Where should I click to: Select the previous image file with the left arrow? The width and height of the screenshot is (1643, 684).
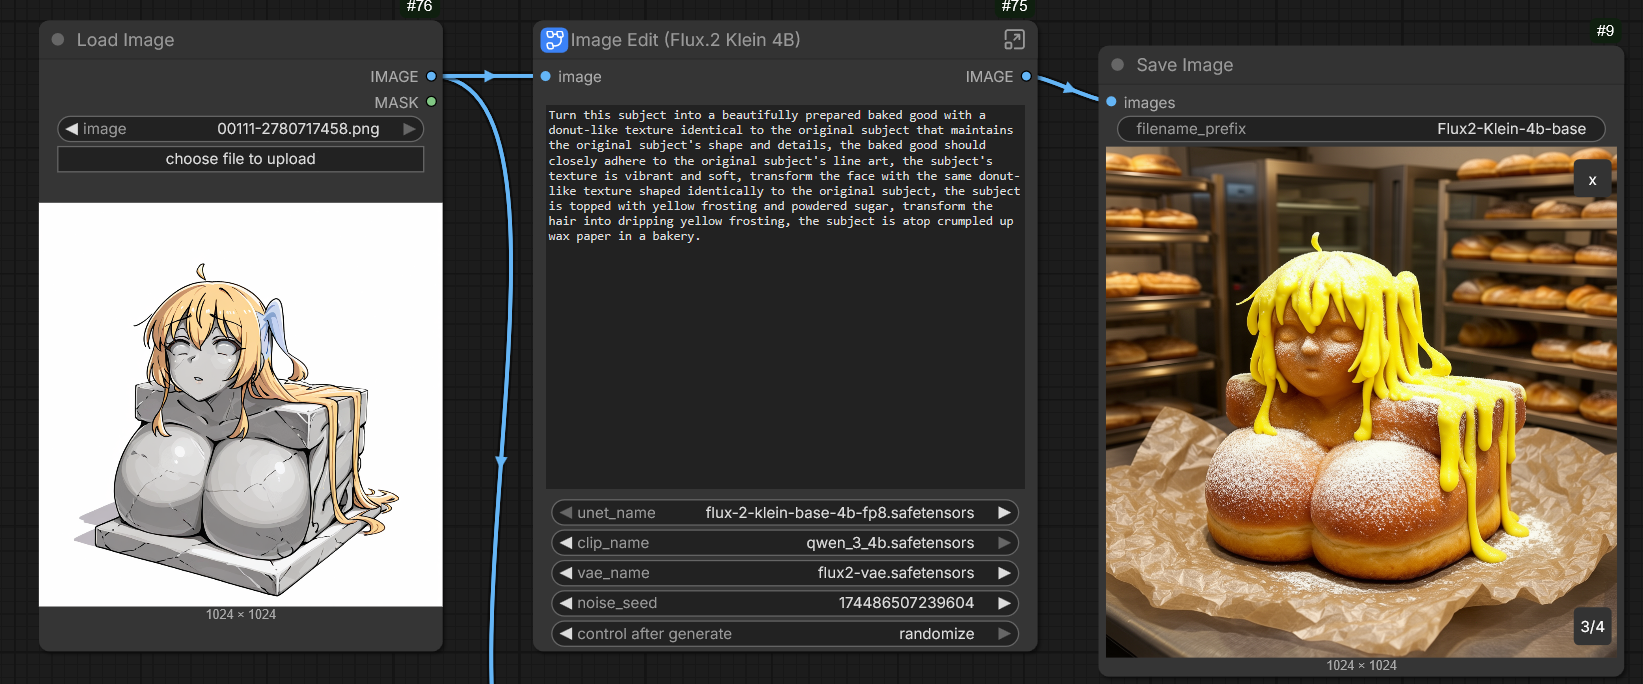click(71, 129)
